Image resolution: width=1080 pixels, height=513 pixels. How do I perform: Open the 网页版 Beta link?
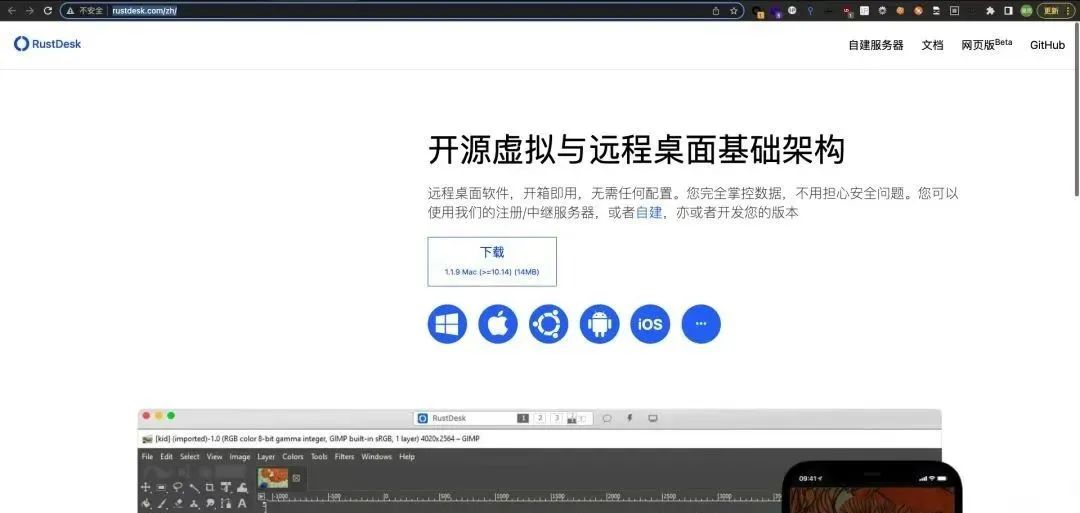(986, 44)
